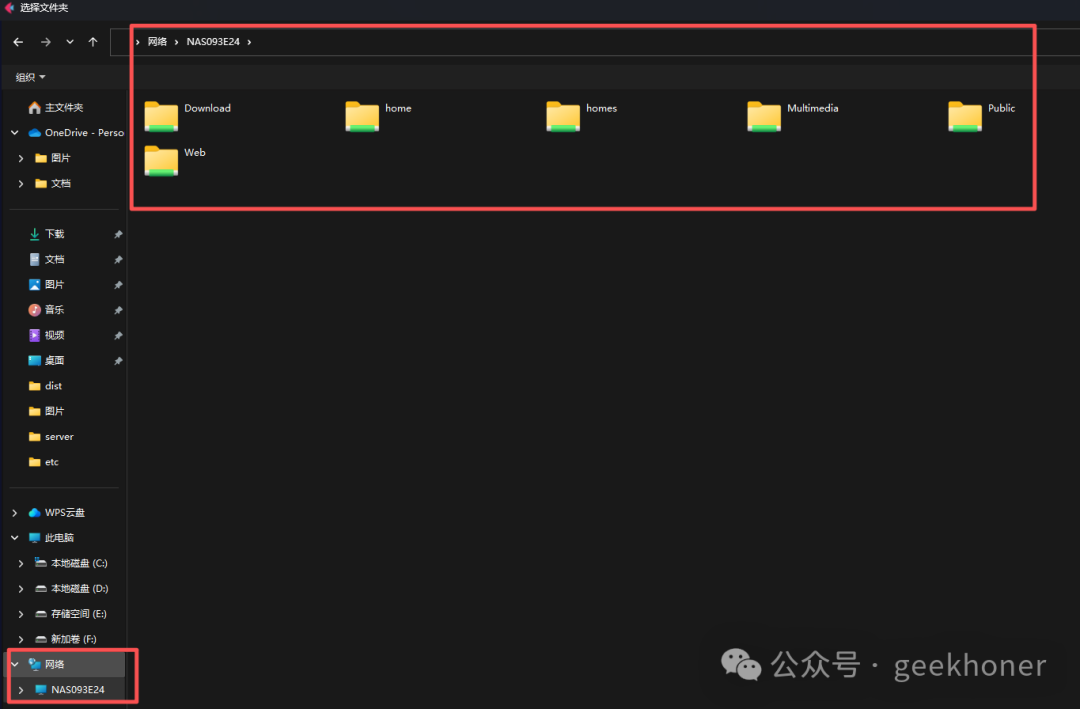The width and height of the screenshot is (1080, 709).
Task: Expand the WPS云盘 tree node
Action: pyautogui.click(x=14, y=513)
